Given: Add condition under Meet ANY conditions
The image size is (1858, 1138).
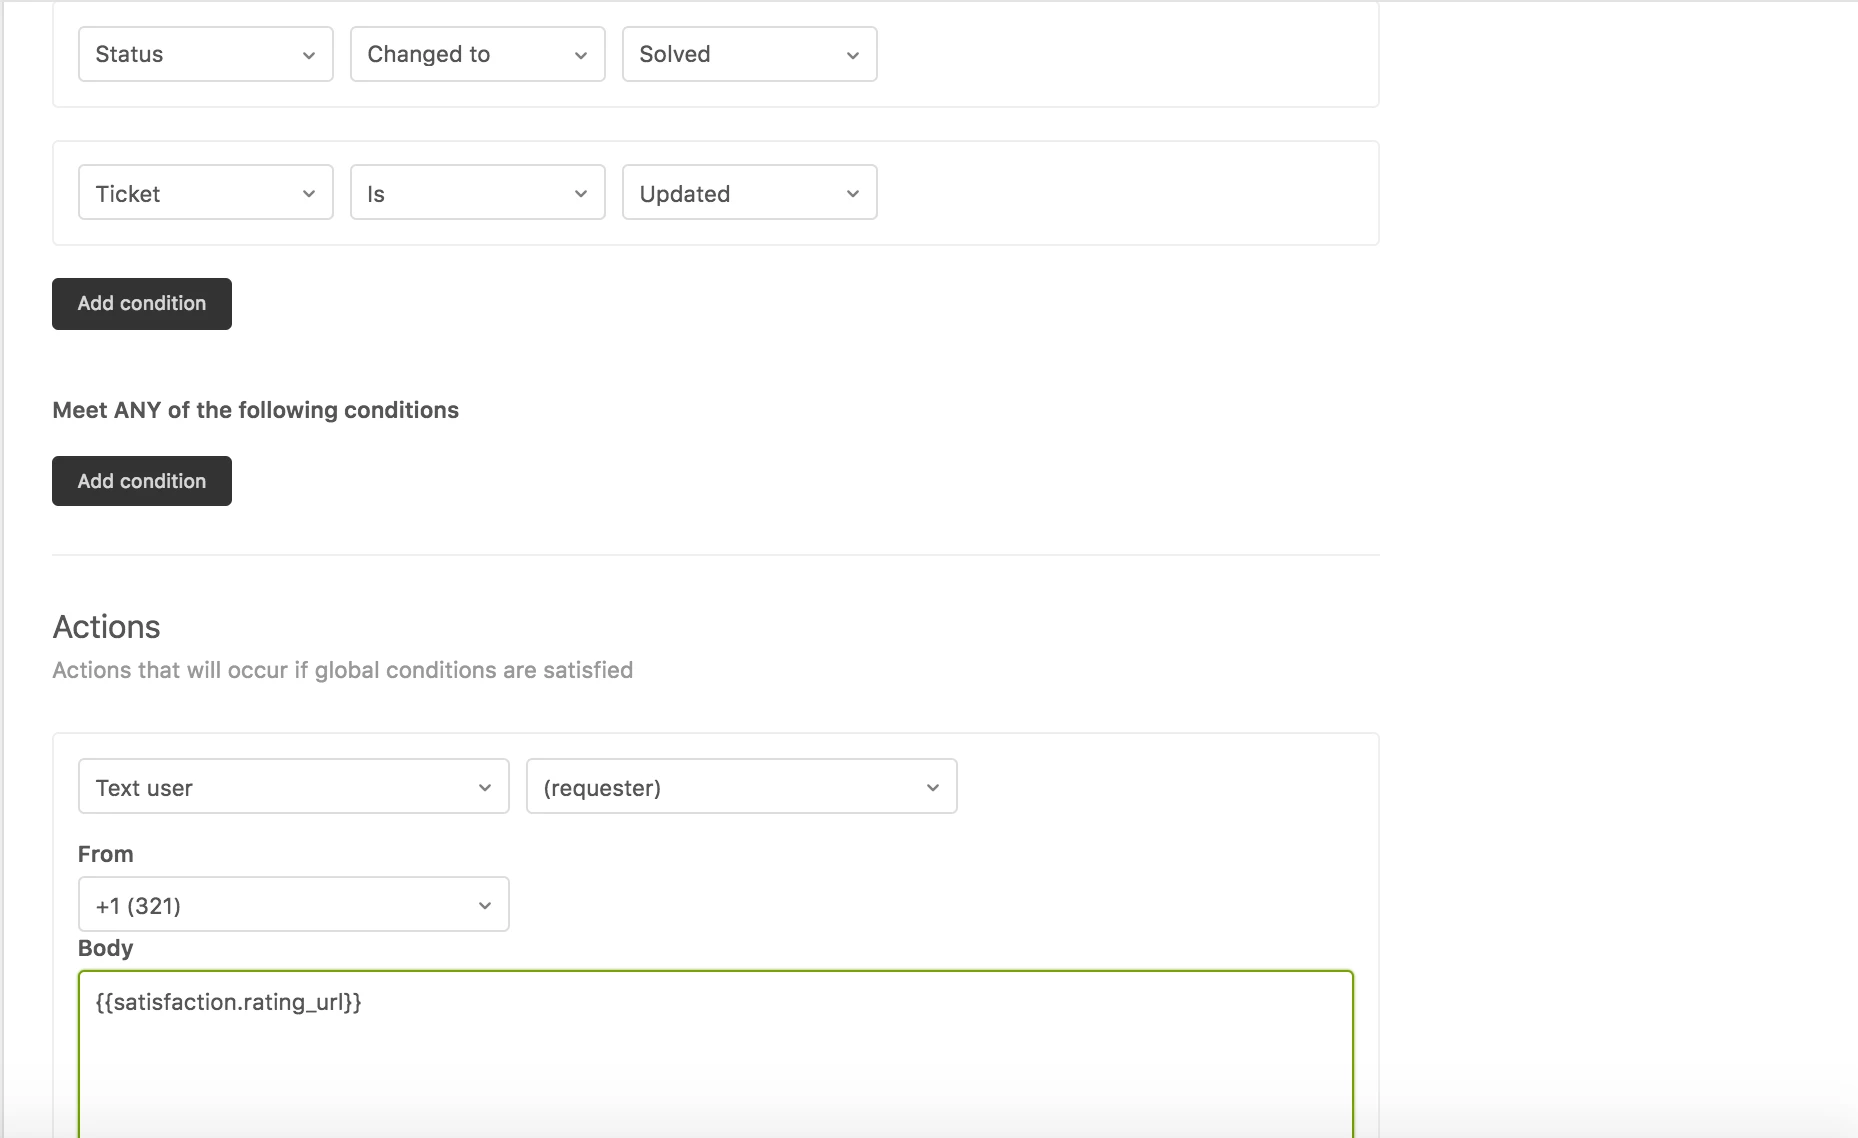Looking at the screenshot, I should pyautogui.click(x=142, y=481).
